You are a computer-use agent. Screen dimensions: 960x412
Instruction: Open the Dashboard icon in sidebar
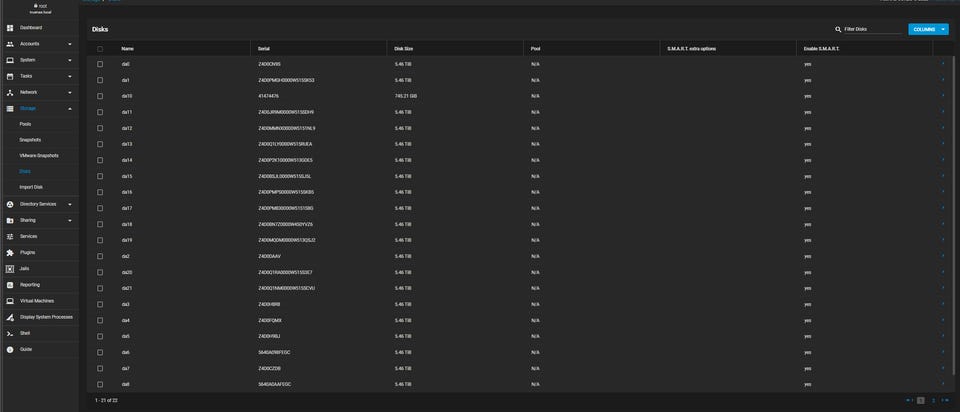10,28
